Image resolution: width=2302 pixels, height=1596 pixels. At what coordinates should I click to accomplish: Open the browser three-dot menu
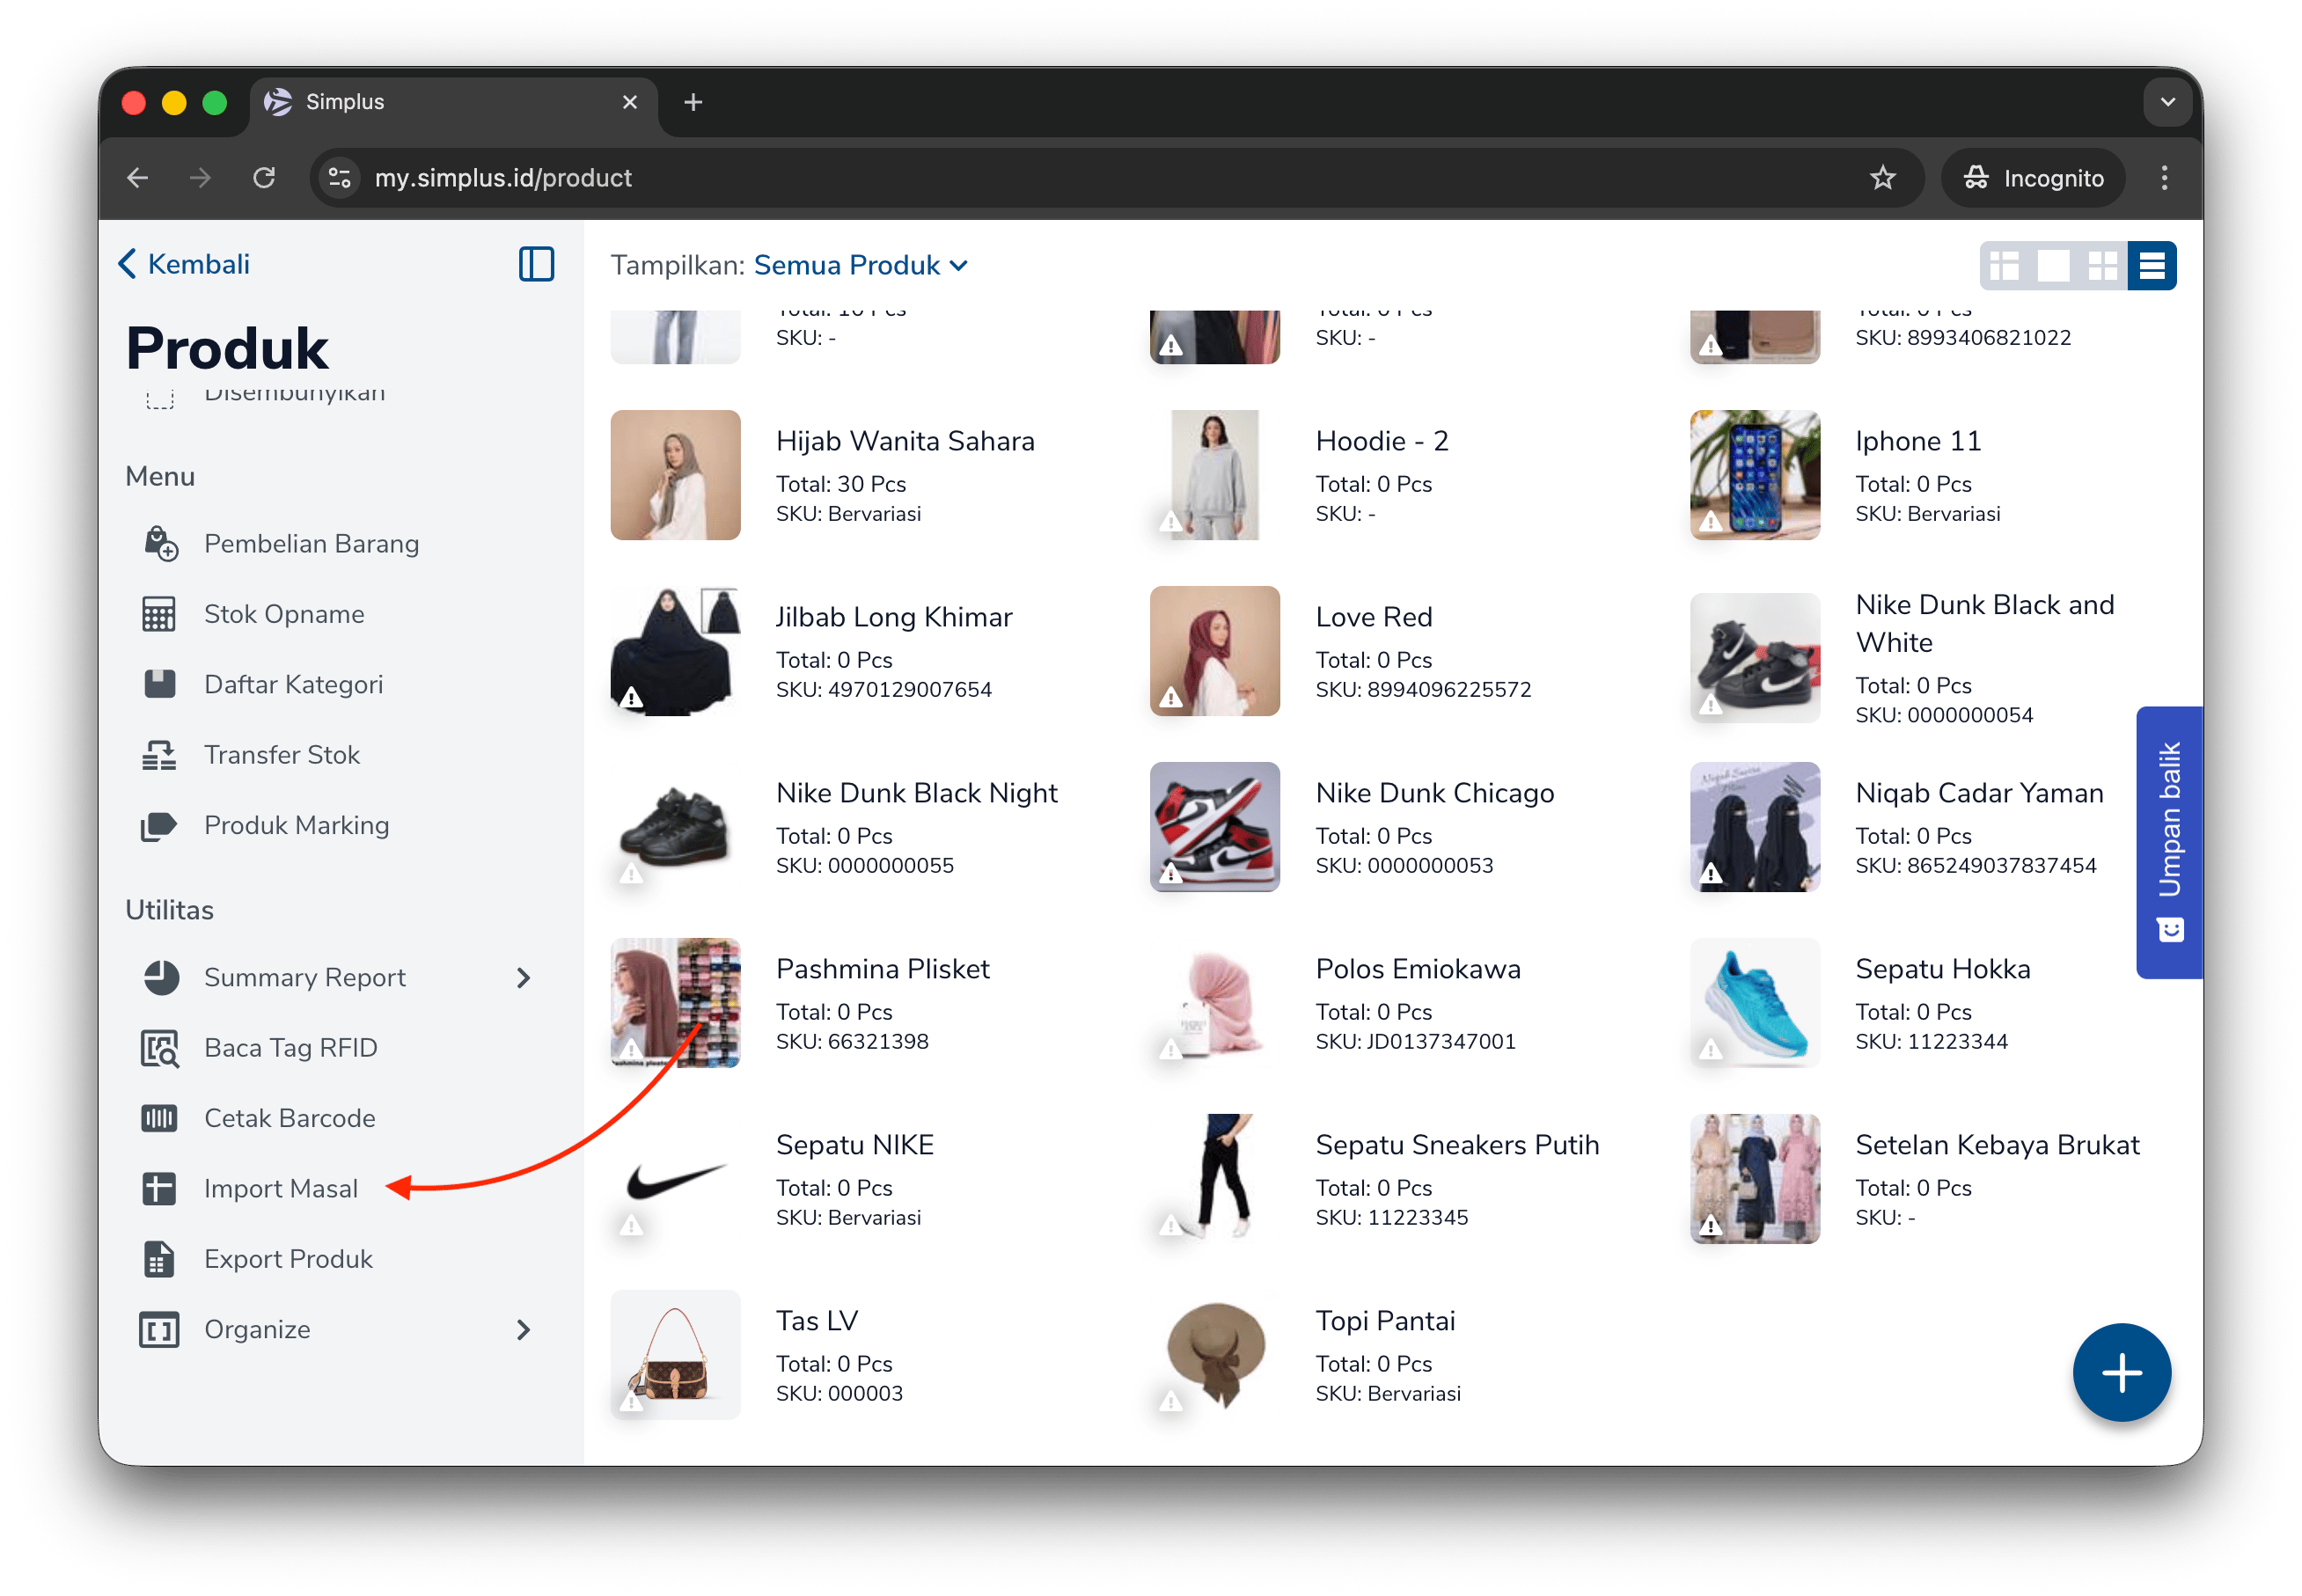click(2164, 178)
